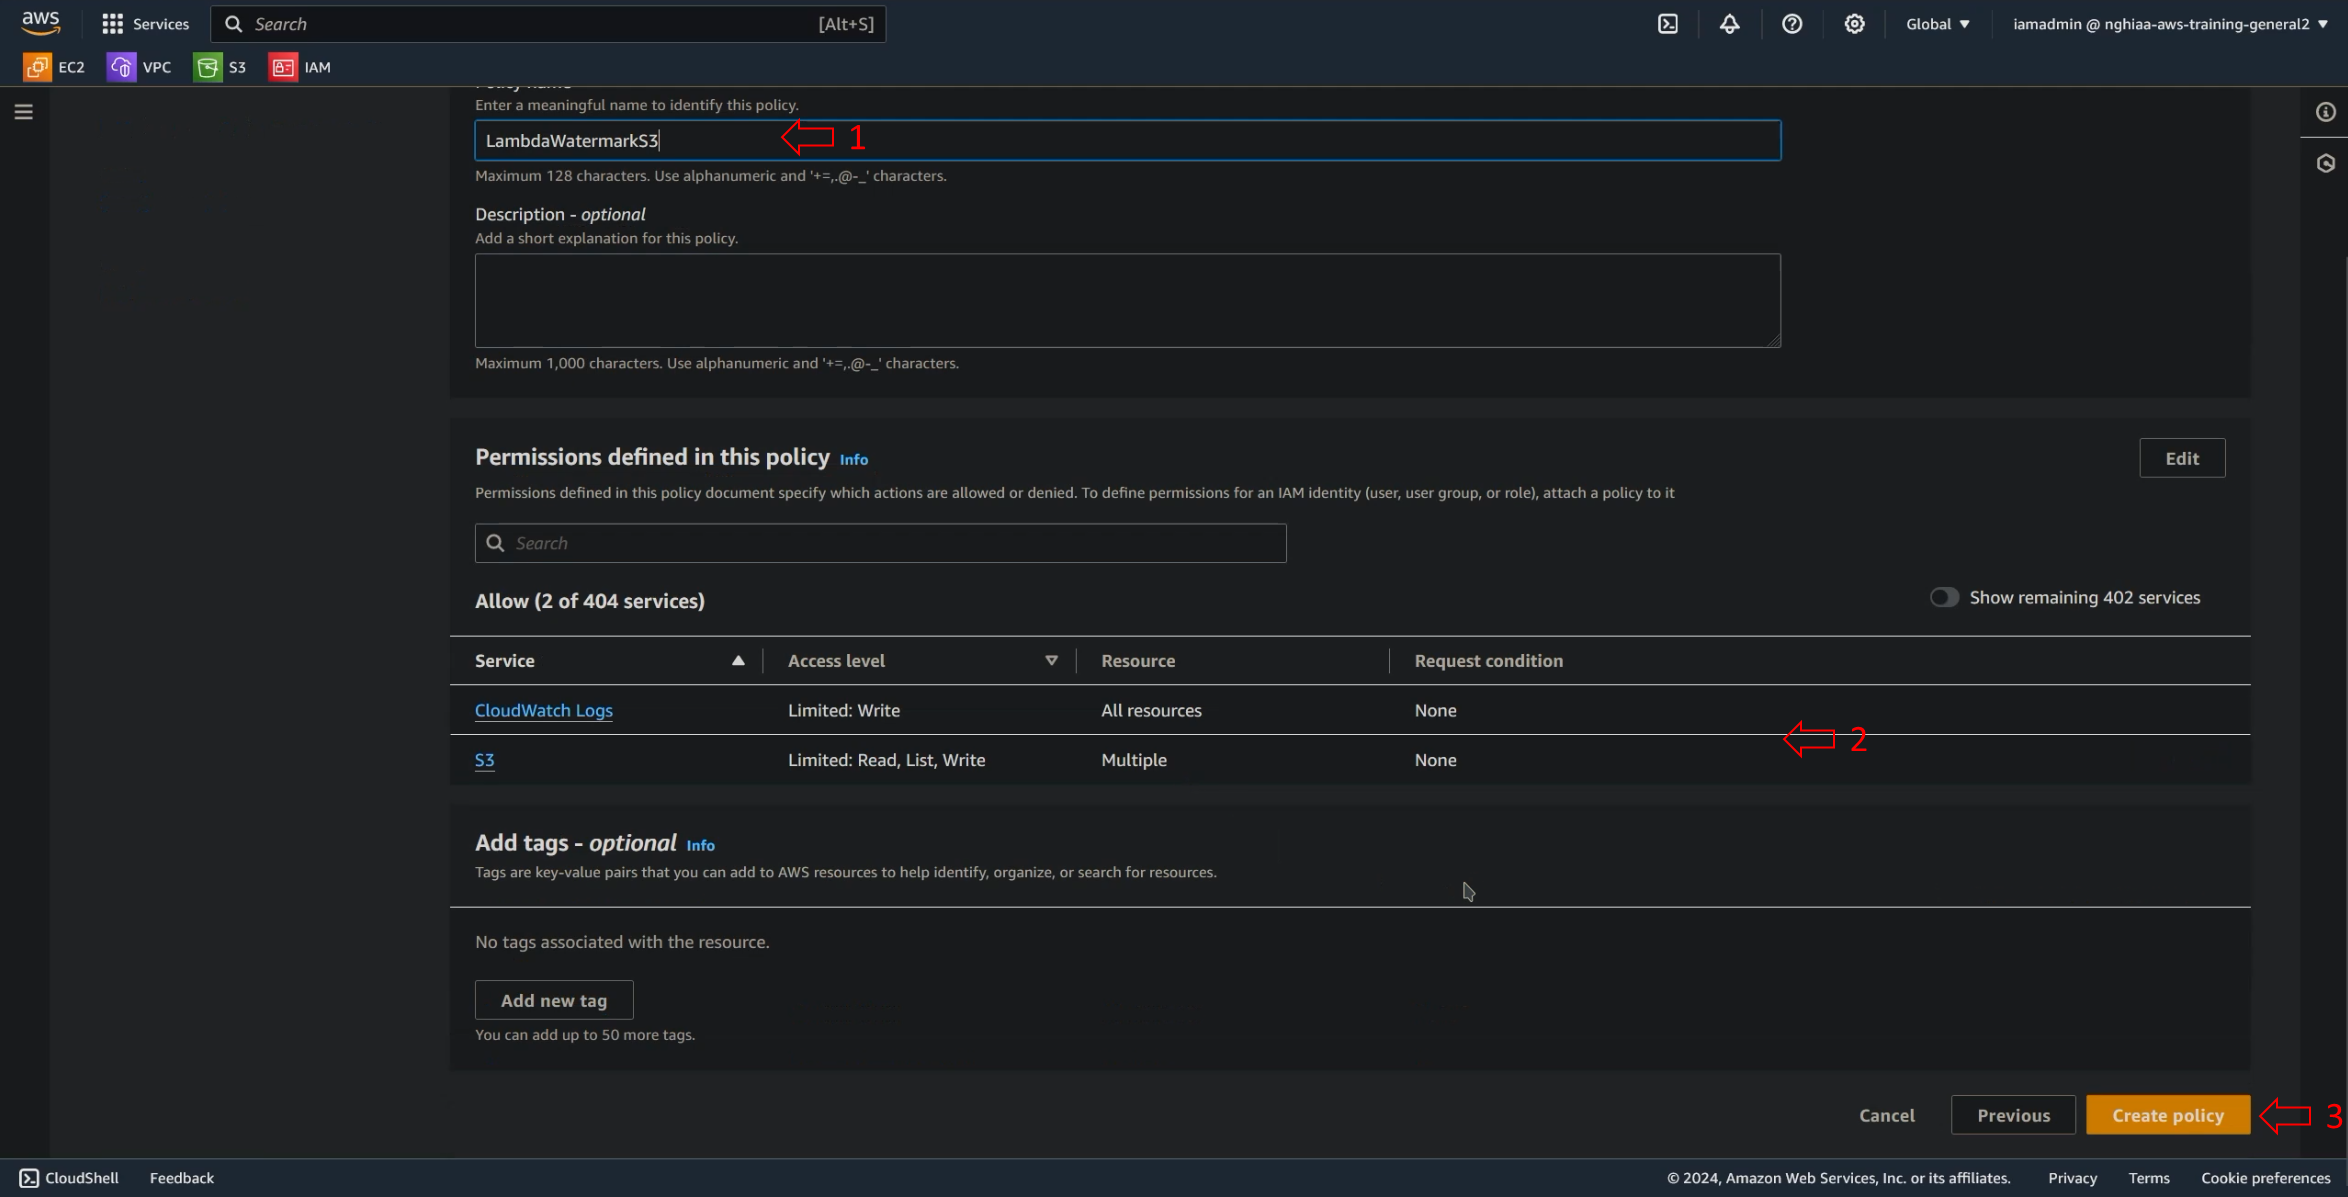Open S3 shortcut in favorites bar
Screen dimensions: 2348x1197
point(220,67)
